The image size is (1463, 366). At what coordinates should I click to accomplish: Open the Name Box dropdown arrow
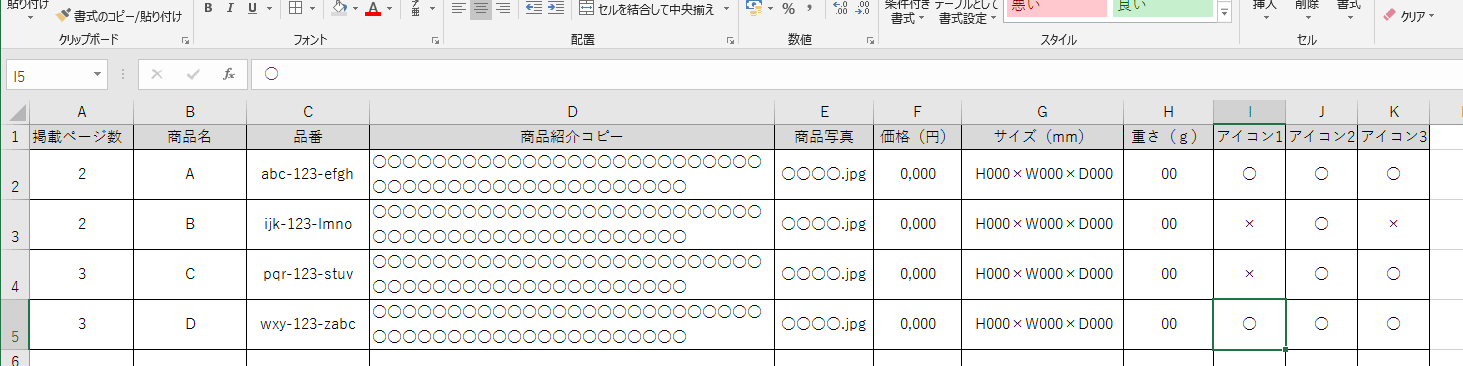(x=98, y=74)
